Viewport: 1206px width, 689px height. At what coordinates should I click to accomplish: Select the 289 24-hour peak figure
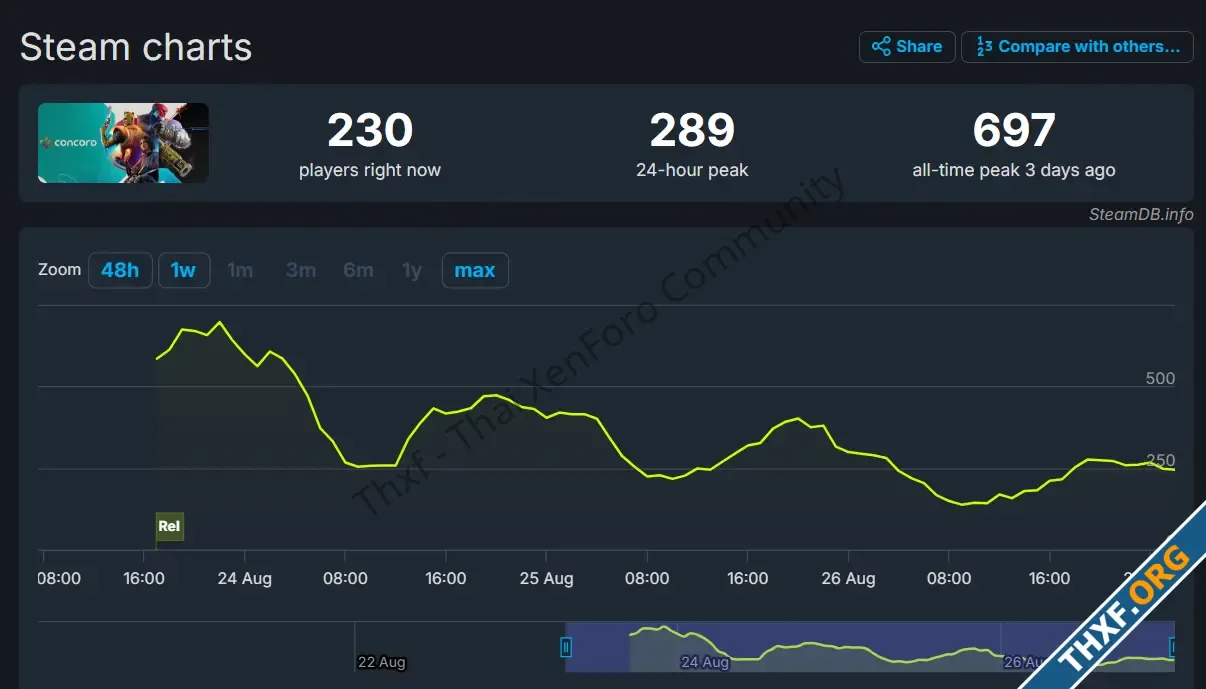(x=692, y=130)
